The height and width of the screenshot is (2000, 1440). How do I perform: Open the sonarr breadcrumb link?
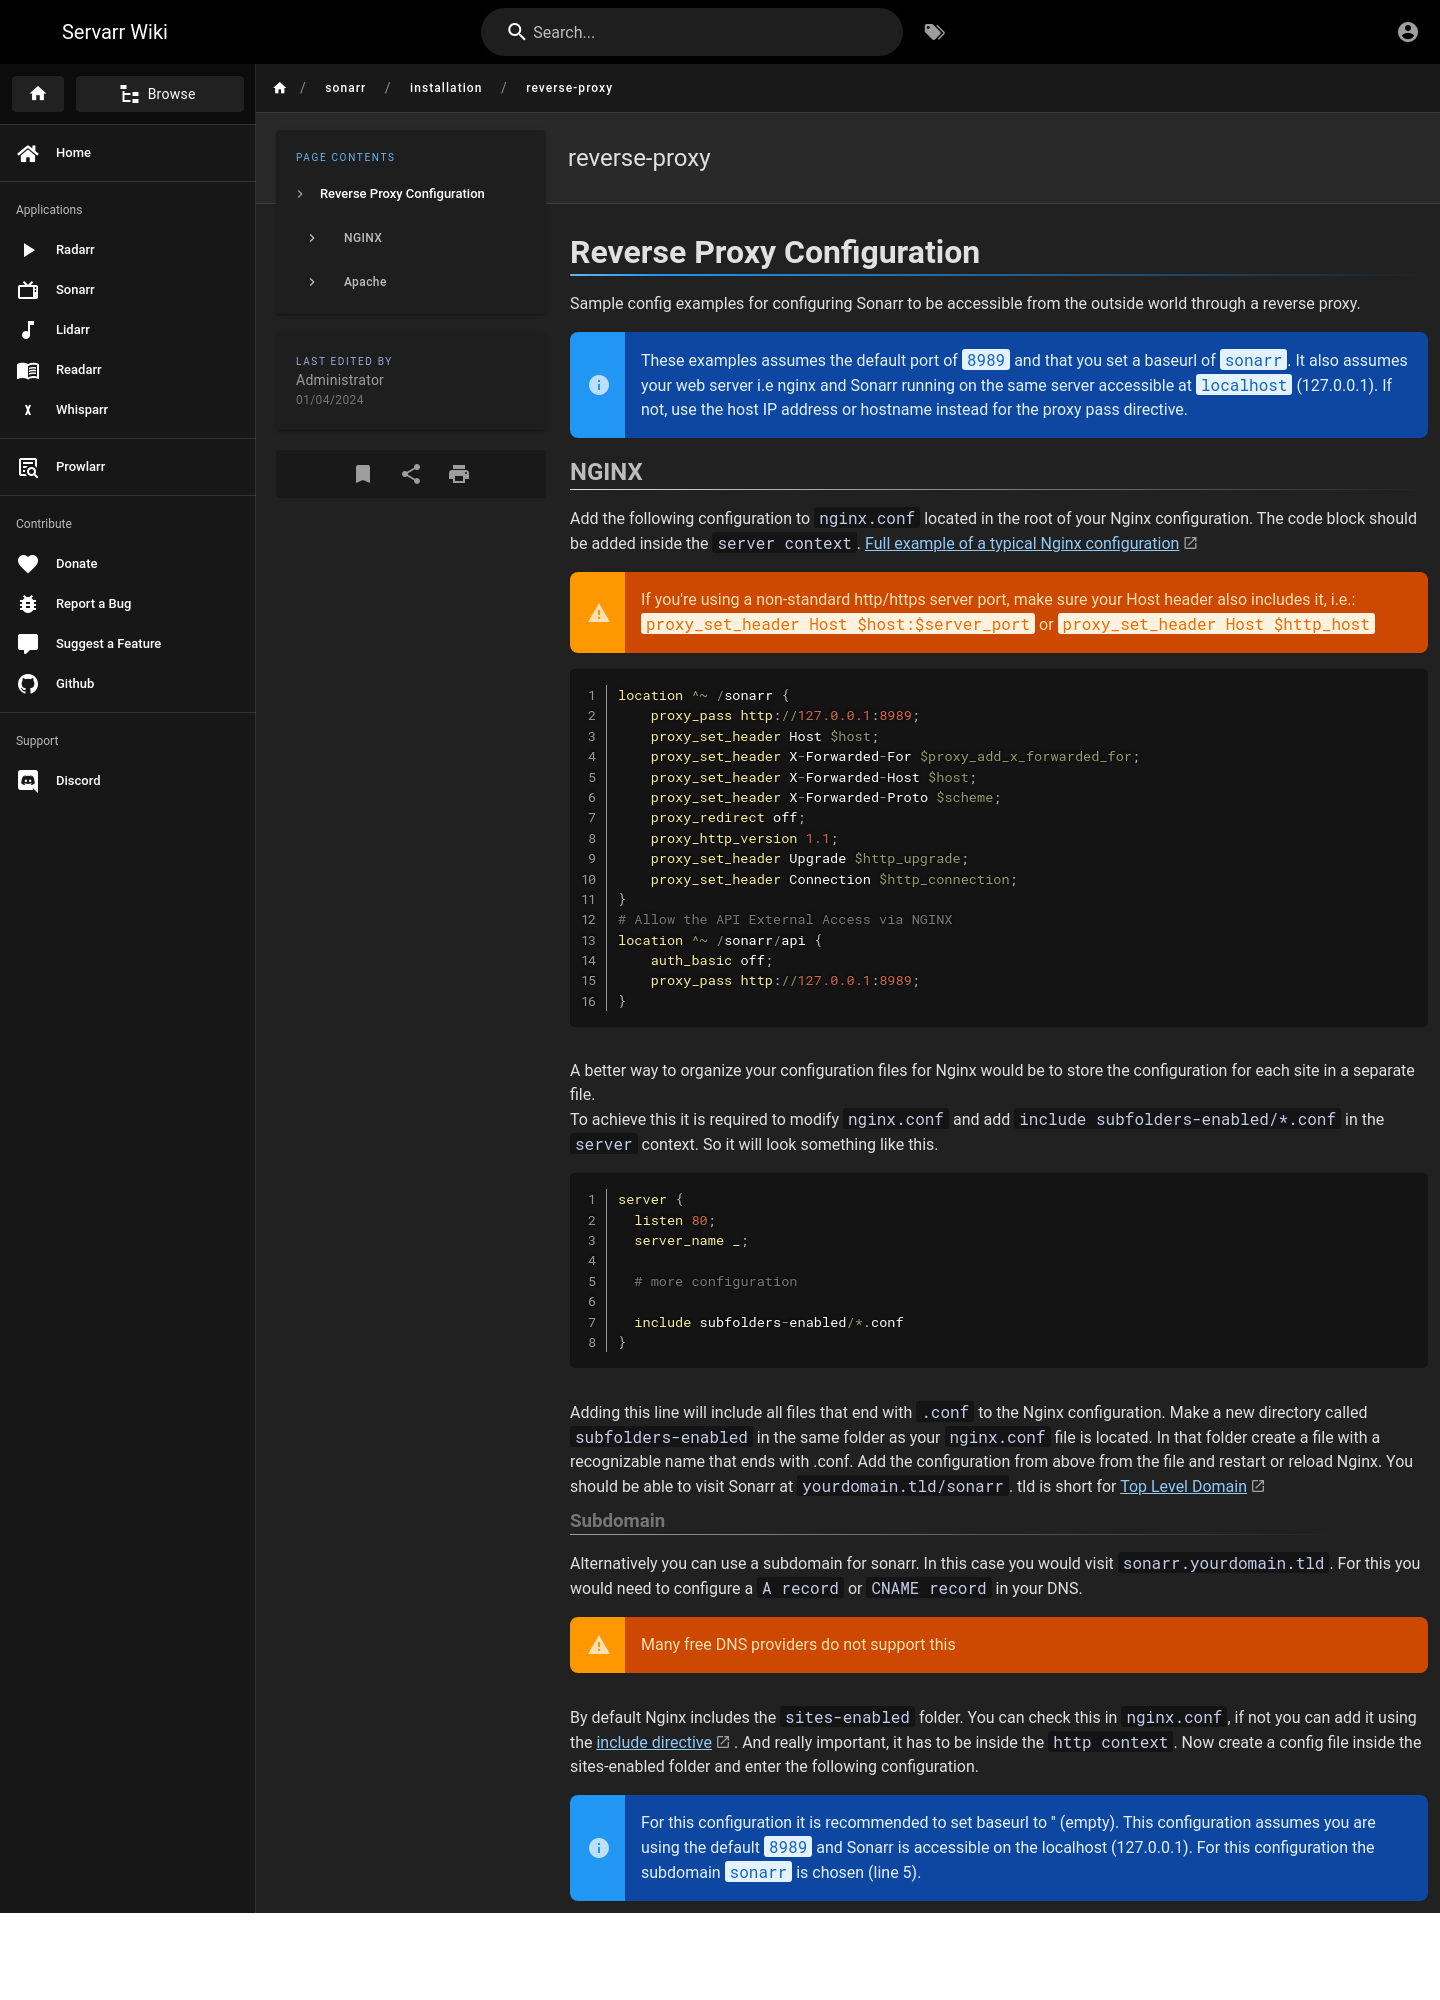(345, 88)
